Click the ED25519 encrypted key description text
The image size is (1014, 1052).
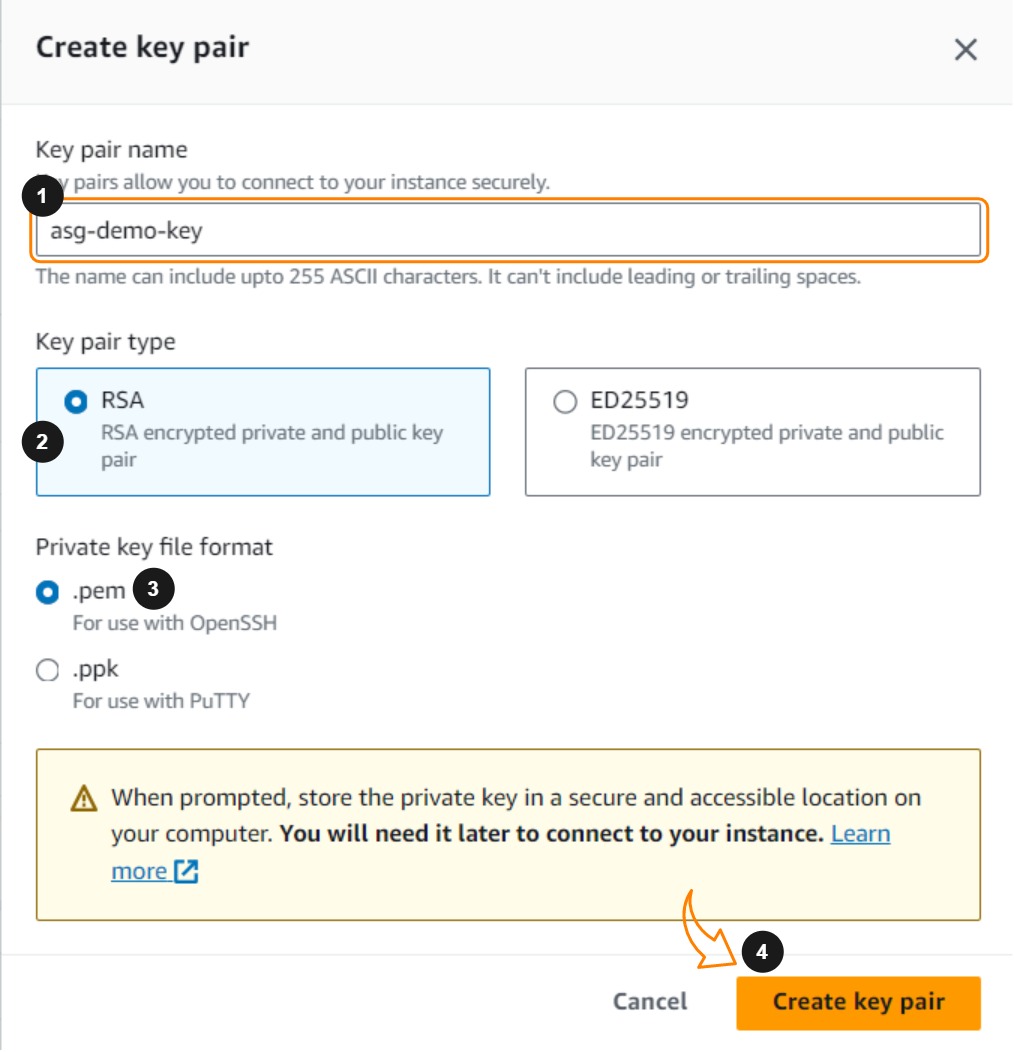(x=766, y=446)
